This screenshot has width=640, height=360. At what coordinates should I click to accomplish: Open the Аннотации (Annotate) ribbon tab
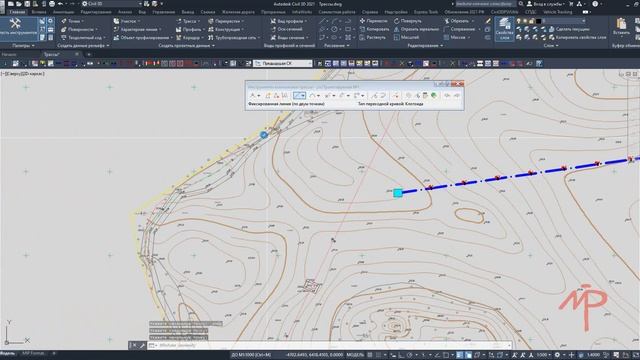tap(64, 12)
